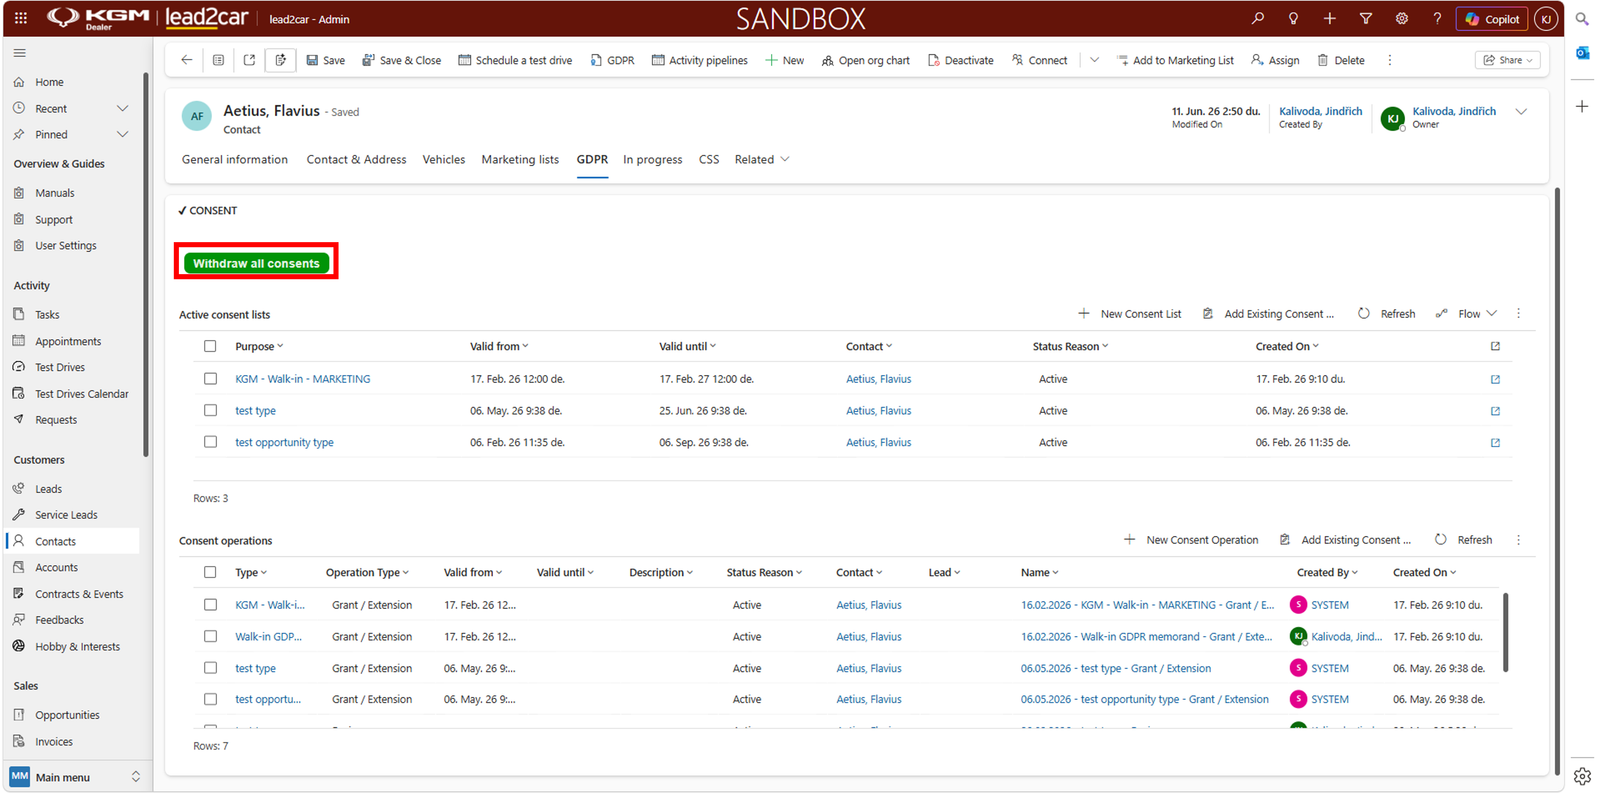This screenshot has height=793, width=1600.
Task: Check the test type consent list row
Action: 210,410
